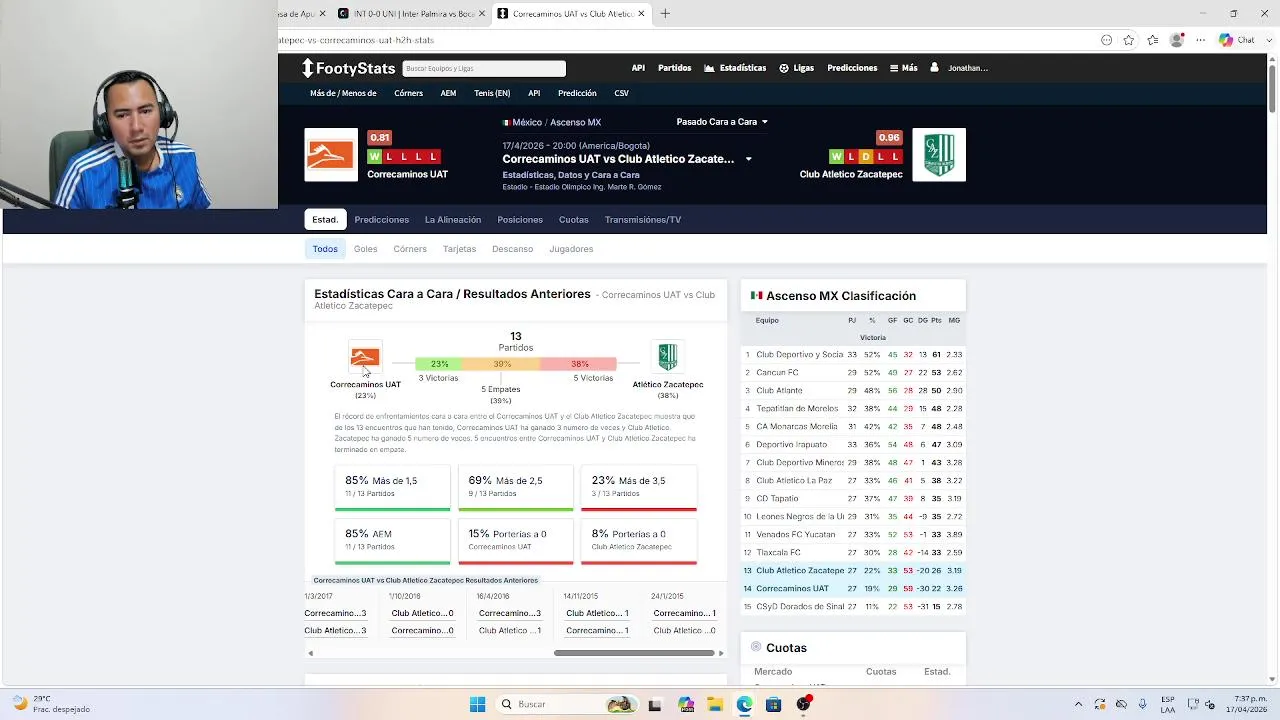Add page to favorites with star icon
1280x720 pixels.
[x=1129, y=40]
